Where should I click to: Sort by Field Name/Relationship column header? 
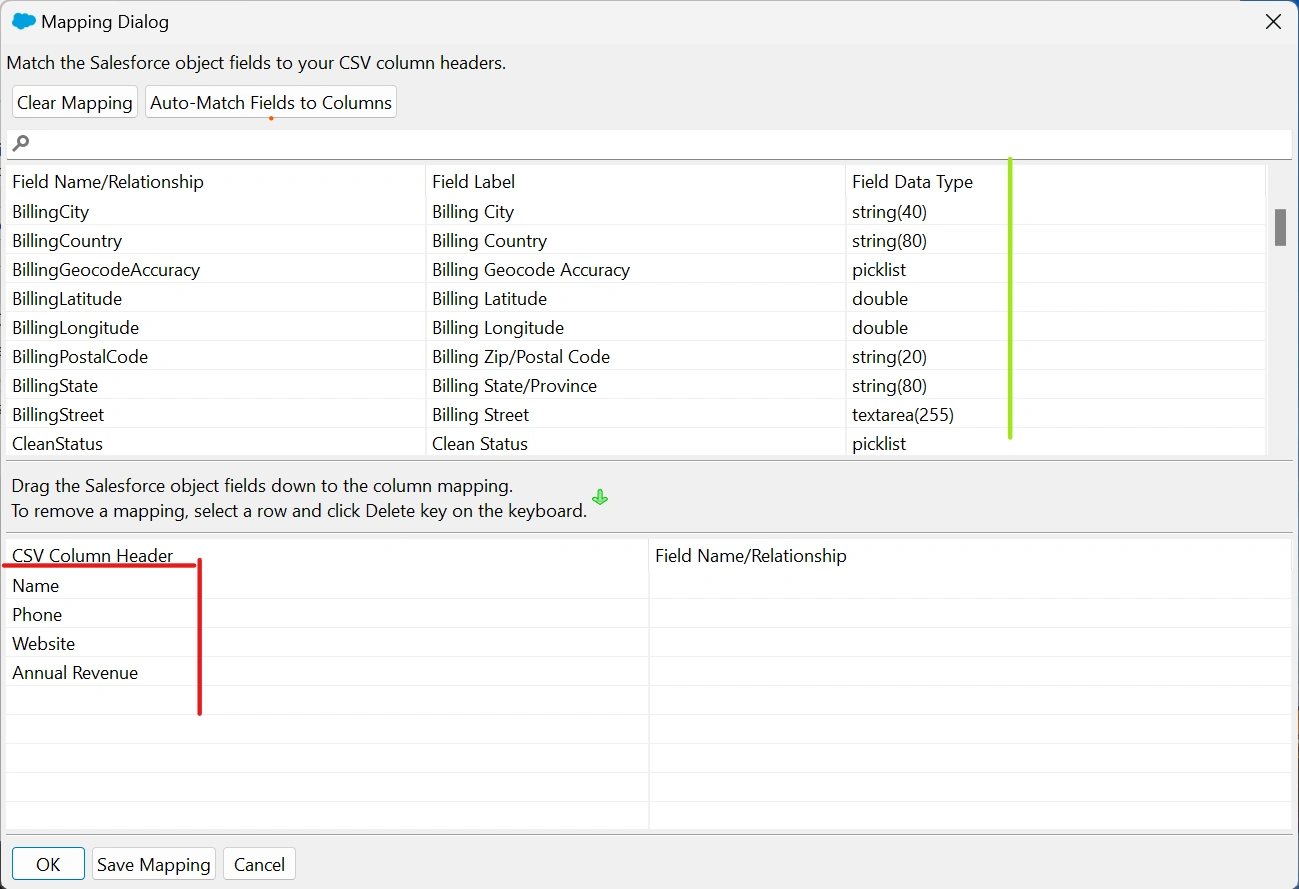[108, 182]
